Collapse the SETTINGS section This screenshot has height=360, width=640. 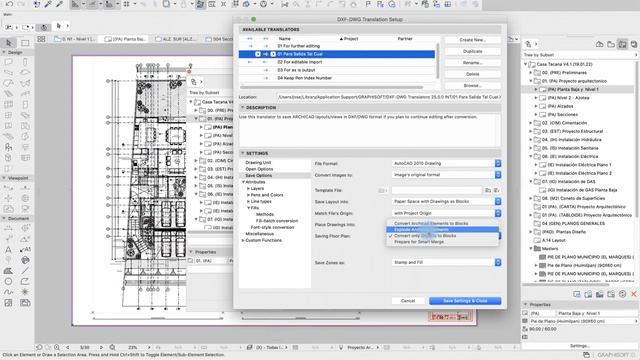point(242,153)
